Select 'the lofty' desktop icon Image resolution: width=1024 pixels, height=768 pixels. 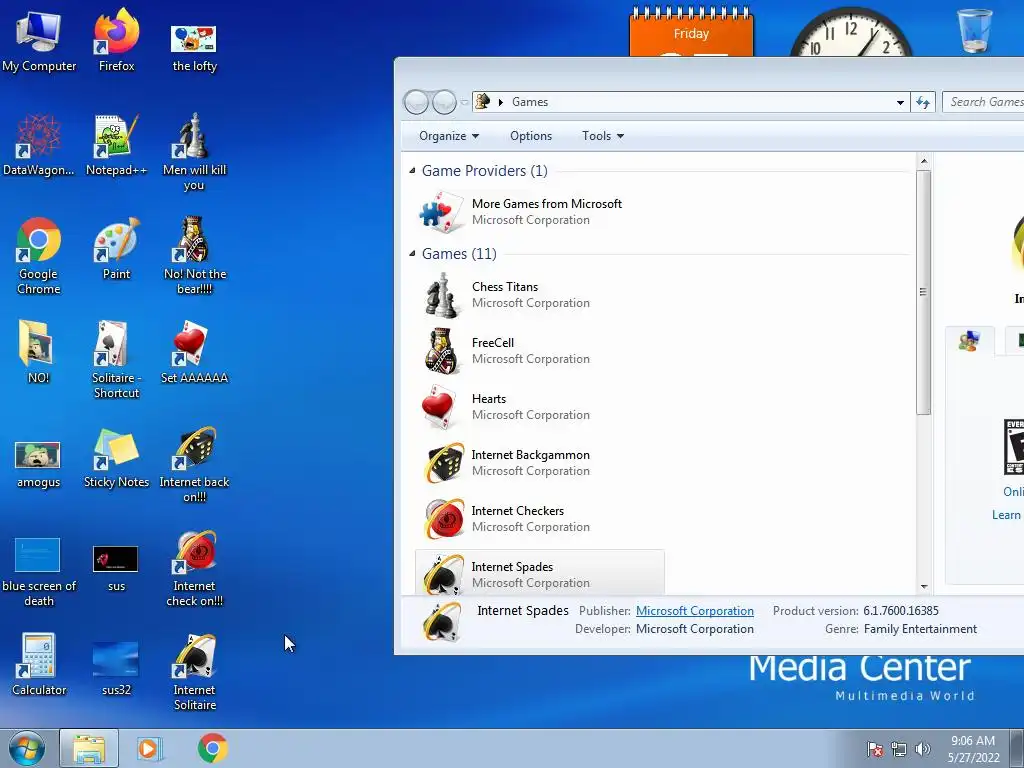click(194, 46)
